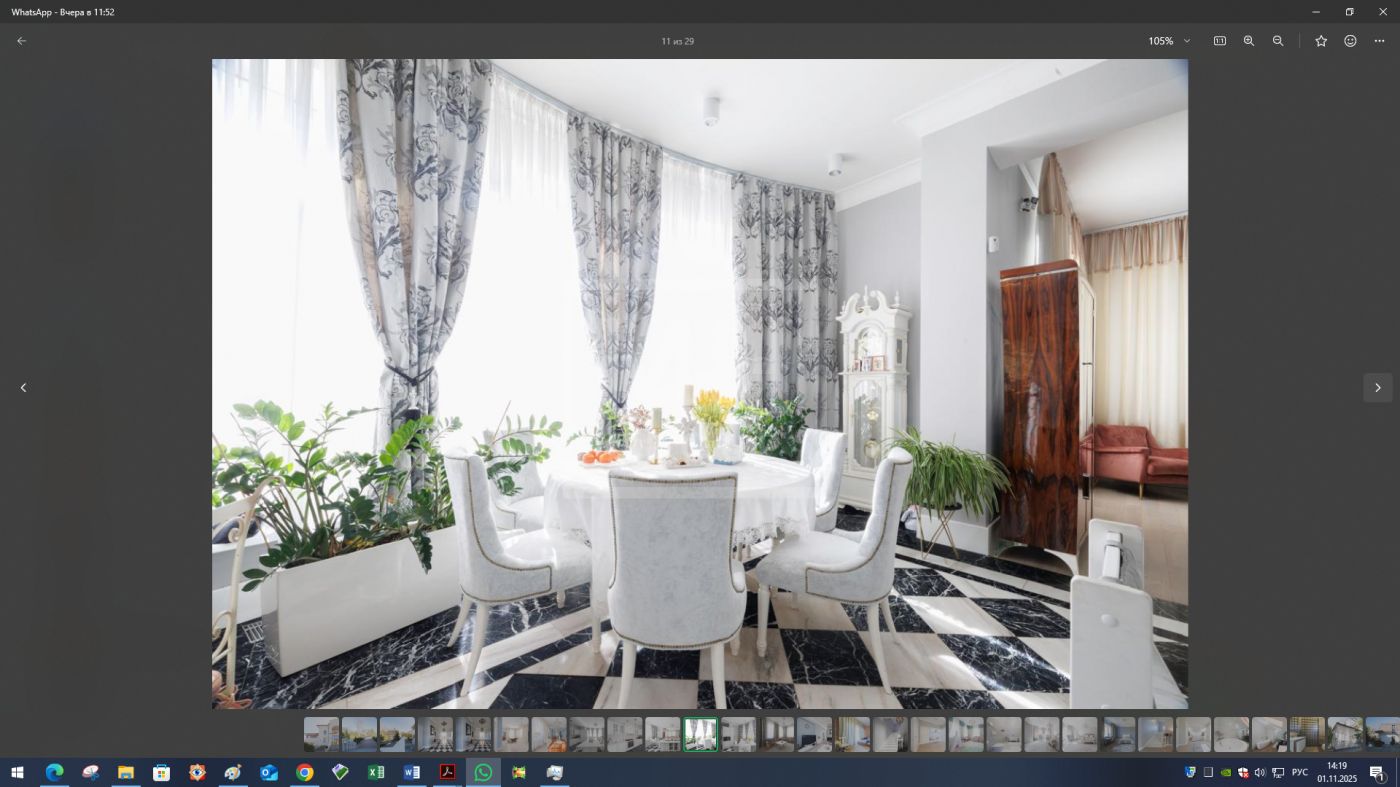Viewport: 1400px width, 787px height.
Task: Toggle the system volume speaker icon
Action: tap(1260, 772)
